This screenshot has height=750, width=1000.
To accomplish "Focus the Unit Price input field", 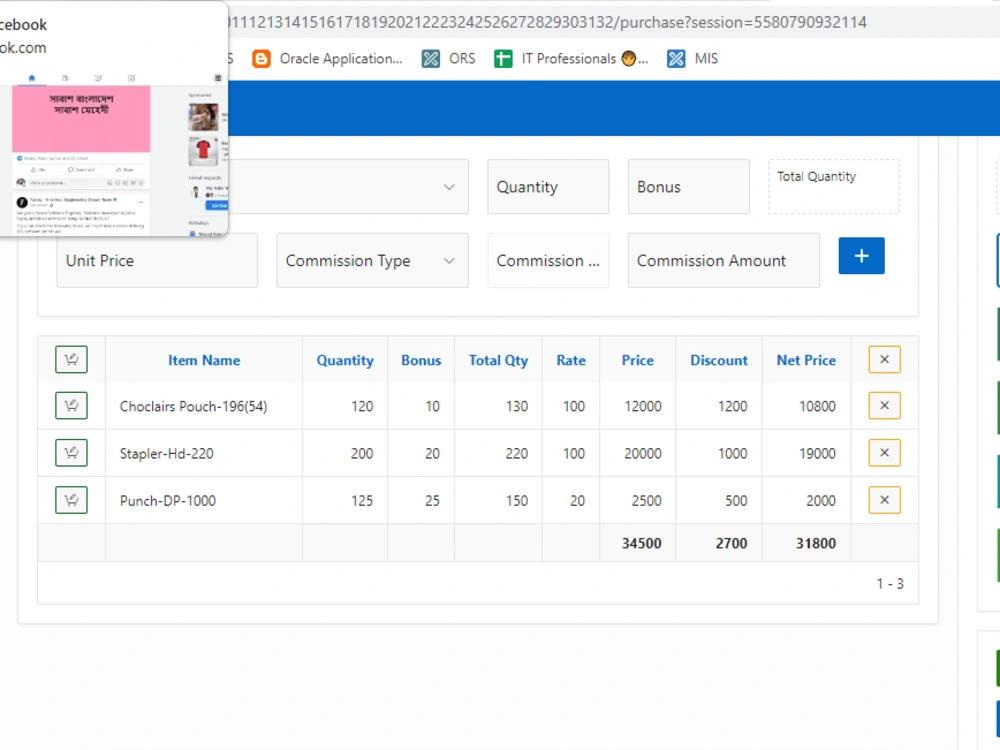I will pyautogui.click(x=157, y=260).
